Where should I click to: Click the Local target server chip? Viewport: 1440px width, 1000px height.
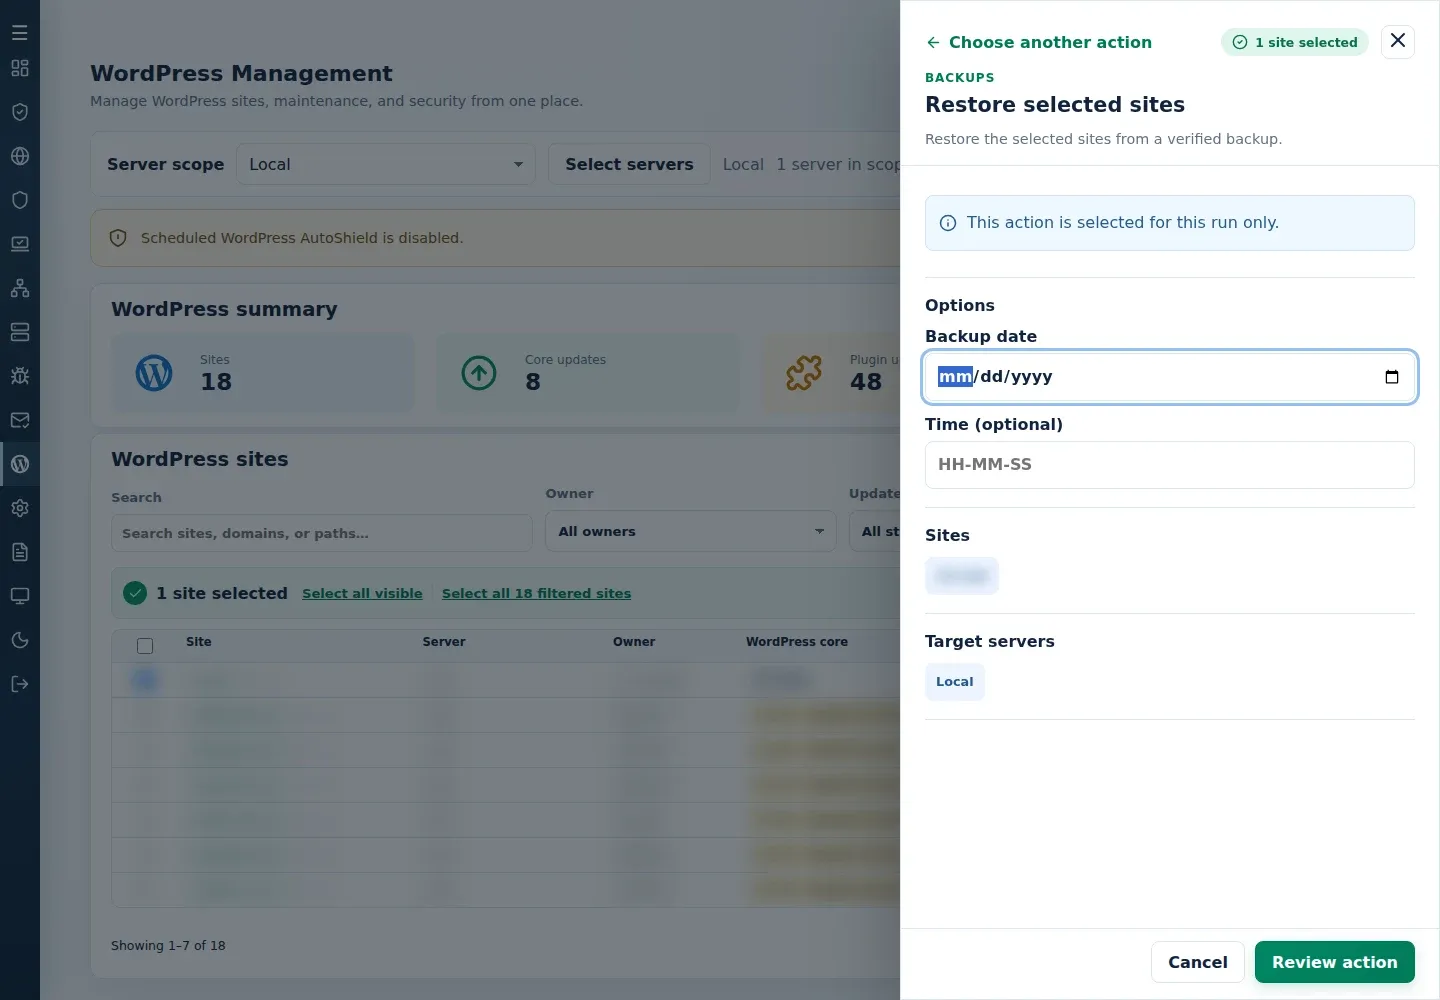click(x=954, y=682)
